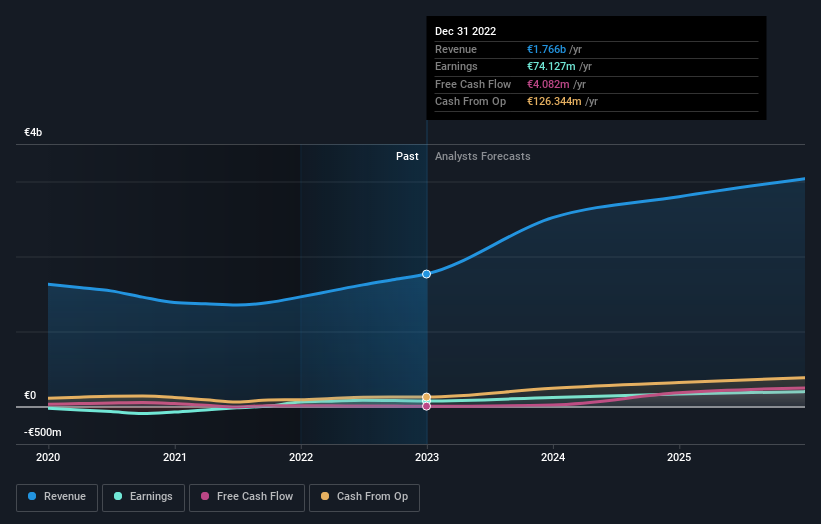Screen dimensions: 821x524
Task: Click the Past section label
Action: (x=407, y=157)
